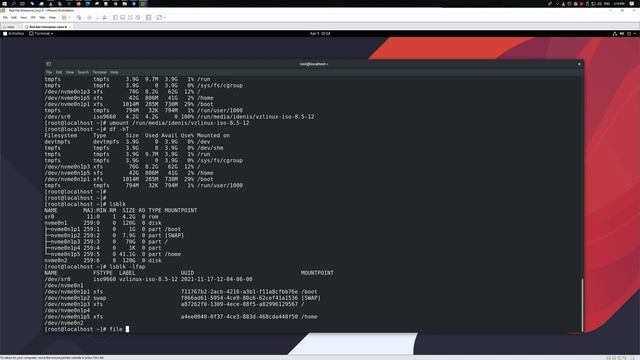Viewport: 640px width, 360px height.
Task: Open the terminal Help menu
Action: click(x=114, y=72)
